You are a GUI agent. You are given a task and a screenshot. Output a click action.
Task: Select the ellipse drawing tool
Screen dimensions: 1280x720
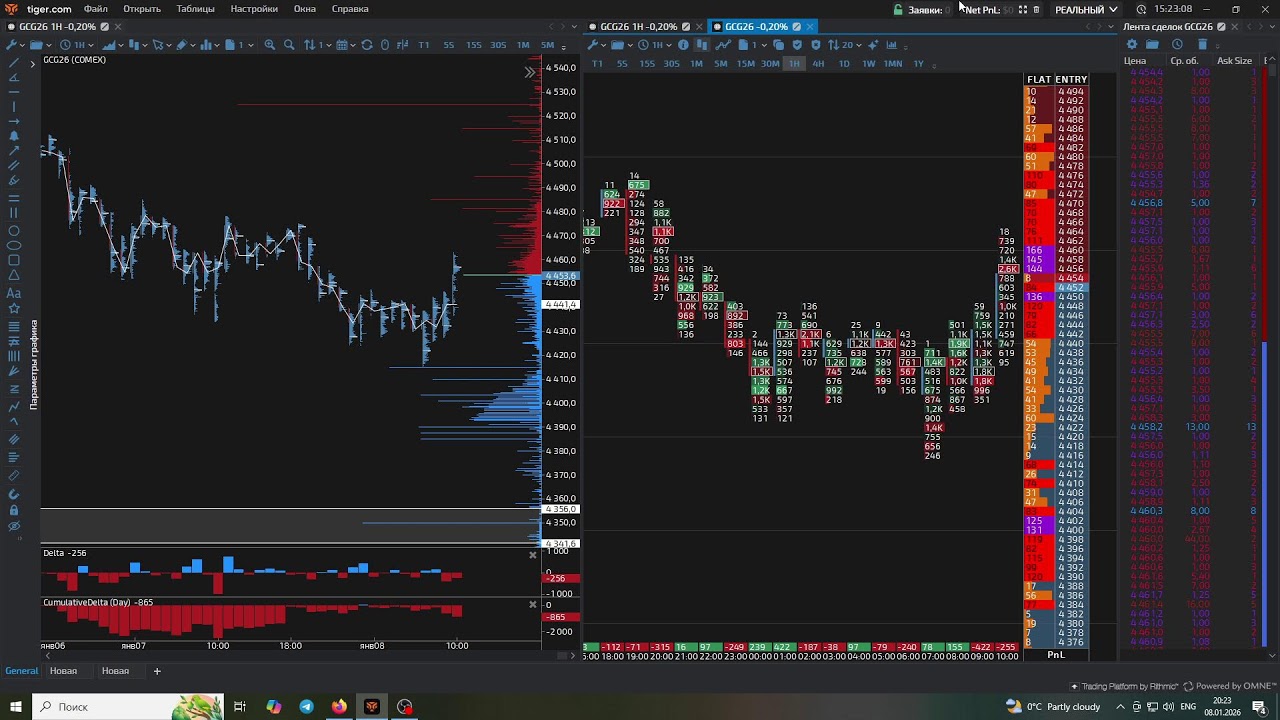[14, 245]
